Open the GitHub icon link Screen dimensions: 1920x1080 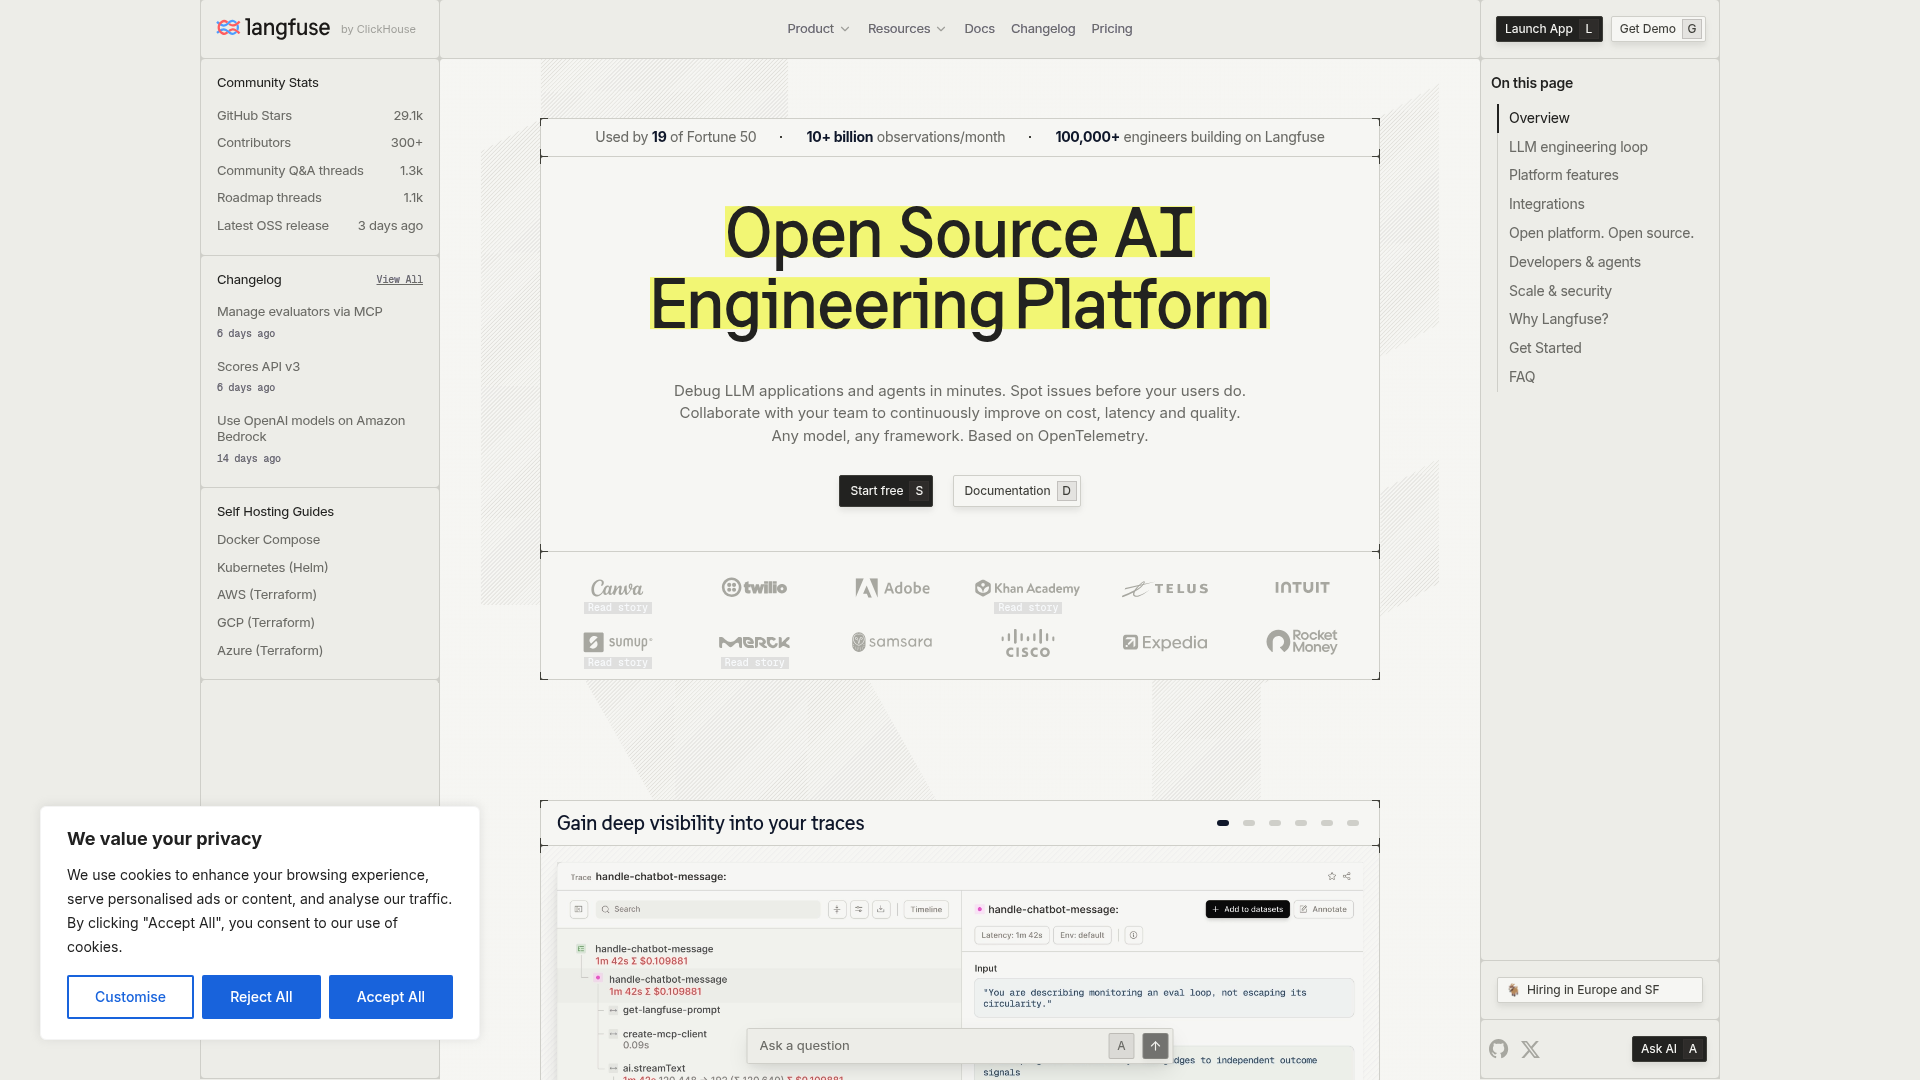(1498, 1049)
